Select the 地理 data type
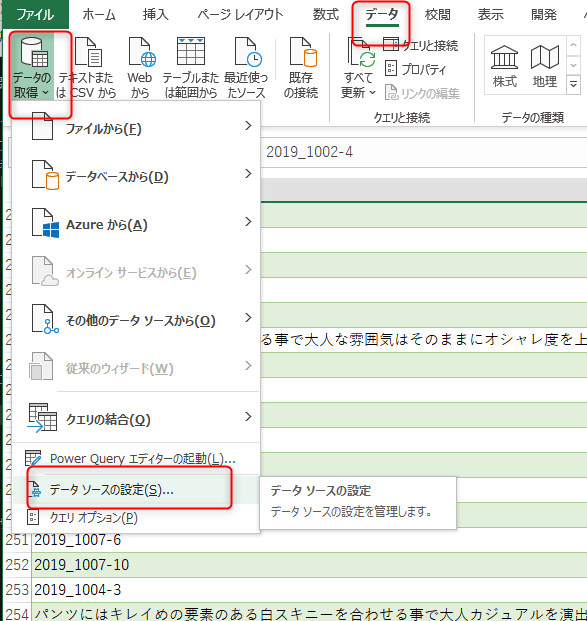Image resolution: width=587 pixels, height=621 pixels. point(545,66)
